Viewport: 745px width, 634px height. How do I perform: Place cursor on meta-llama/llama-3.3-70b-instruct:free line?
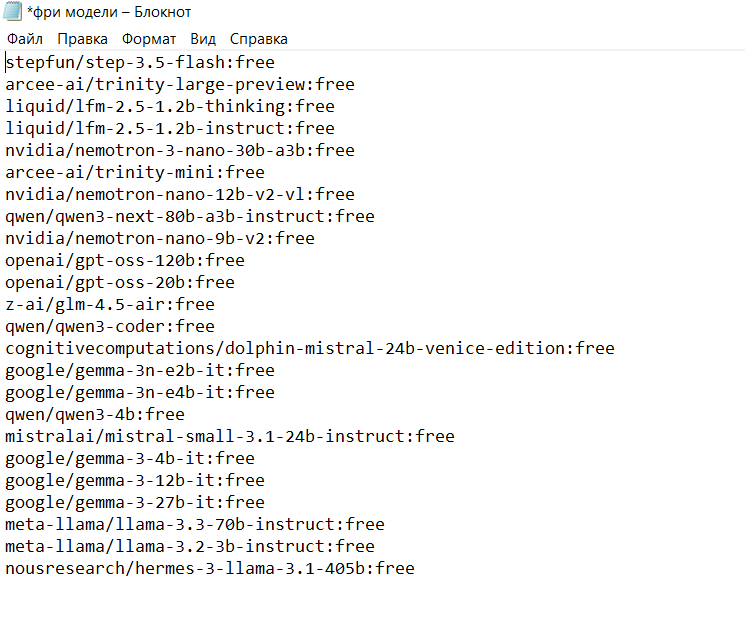pos(195,524)
